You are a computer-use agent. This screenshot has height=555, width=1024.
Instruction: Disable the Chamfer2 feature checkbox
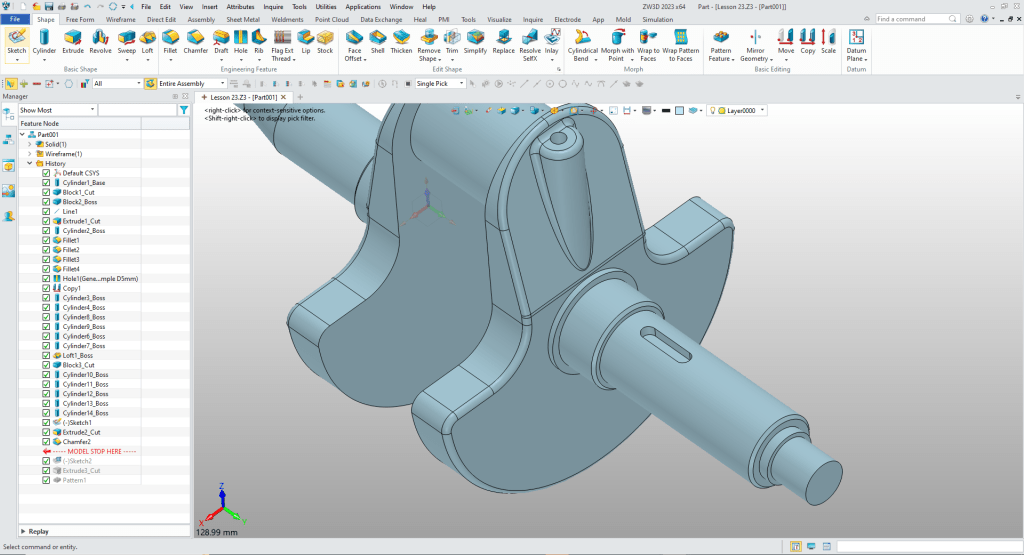[x=46, y=442]
